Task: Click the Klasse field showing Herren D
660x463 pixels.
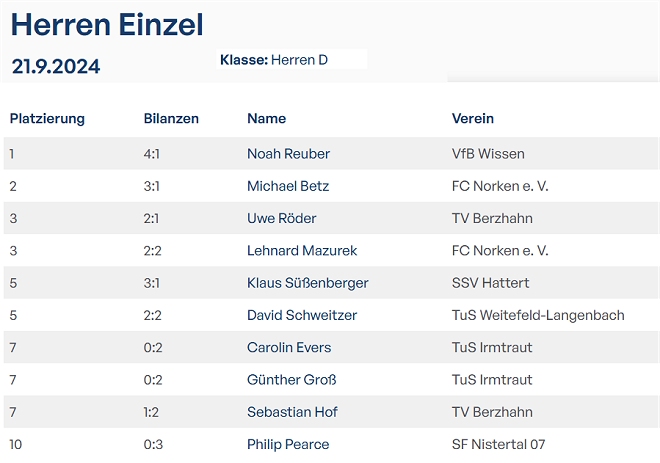Action: point(298,60)
